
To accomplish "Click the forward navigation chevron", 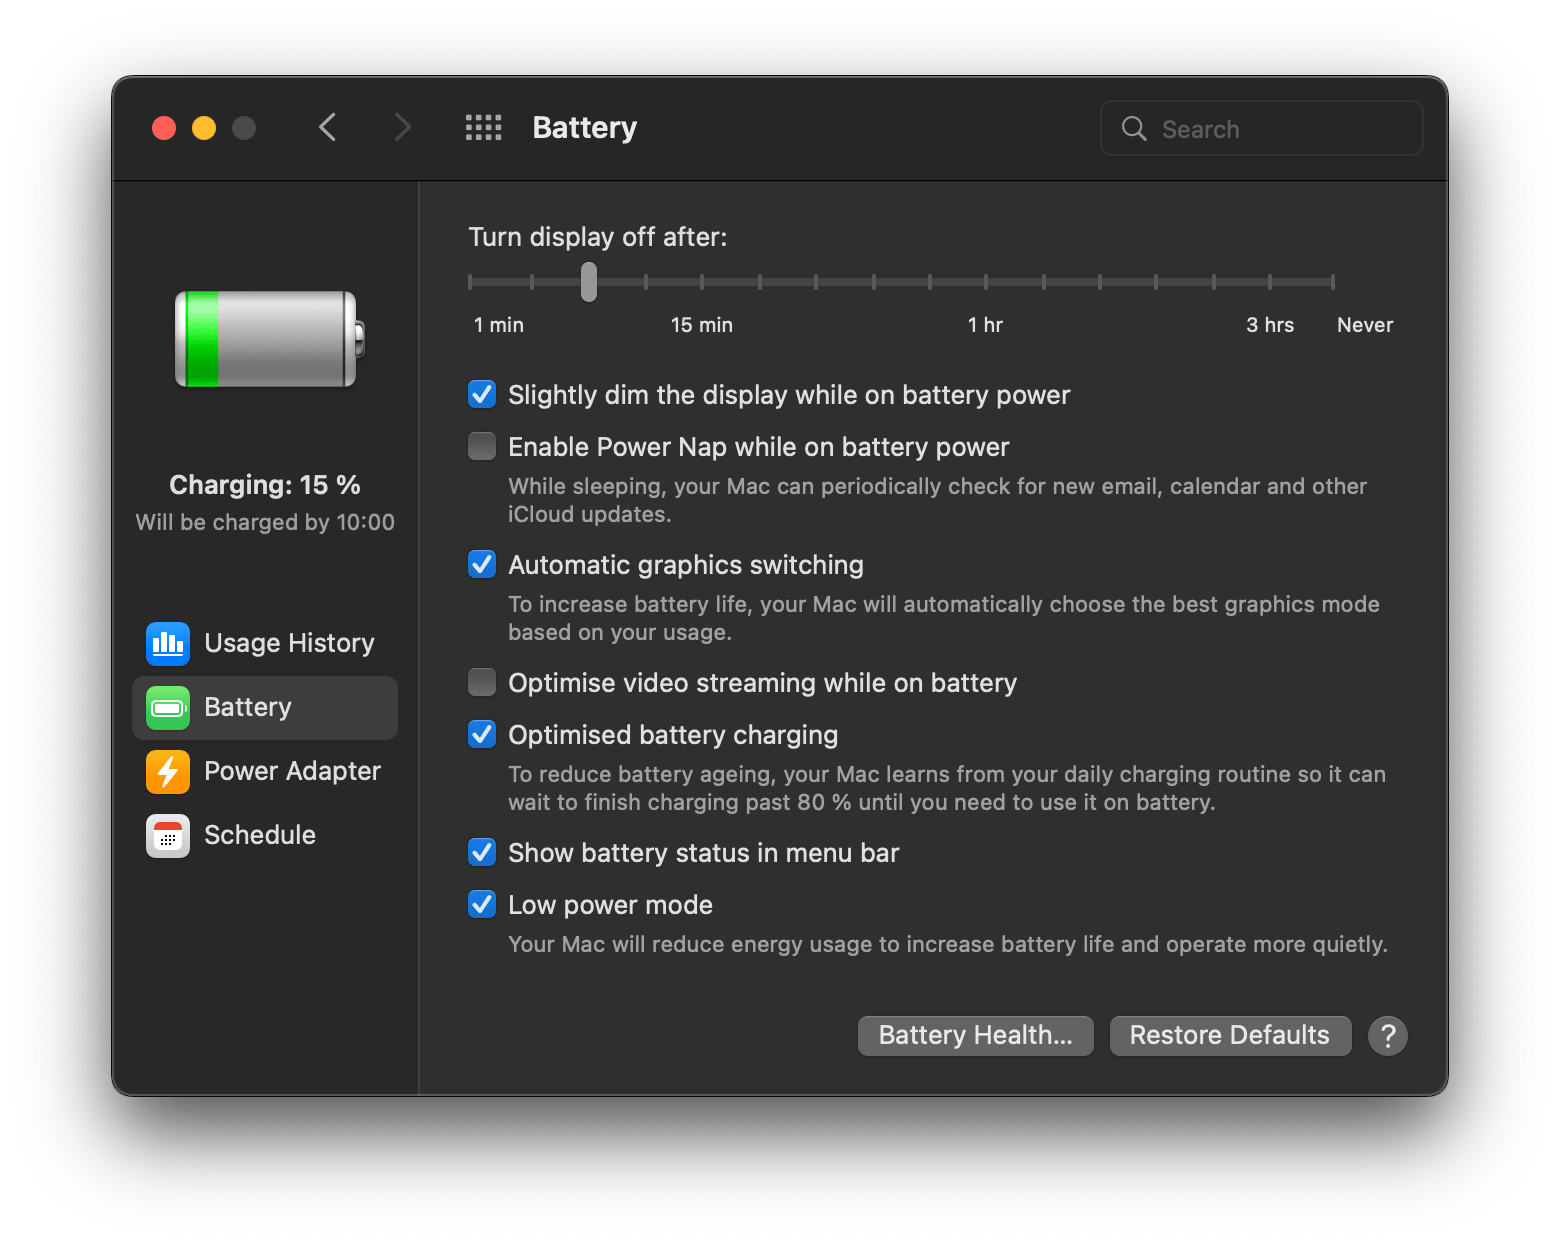I will [x=401, y=127].
